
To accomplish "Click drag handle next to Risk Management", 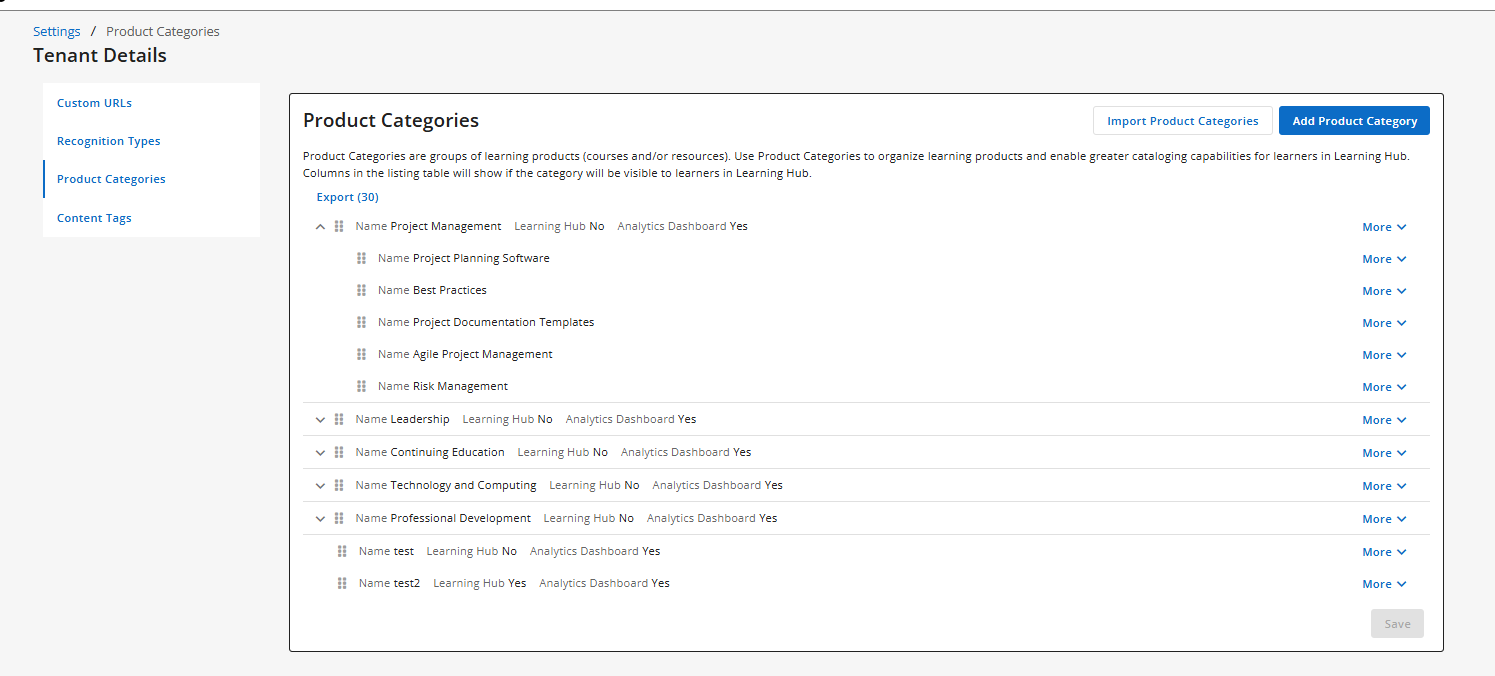I will (361, 387).
